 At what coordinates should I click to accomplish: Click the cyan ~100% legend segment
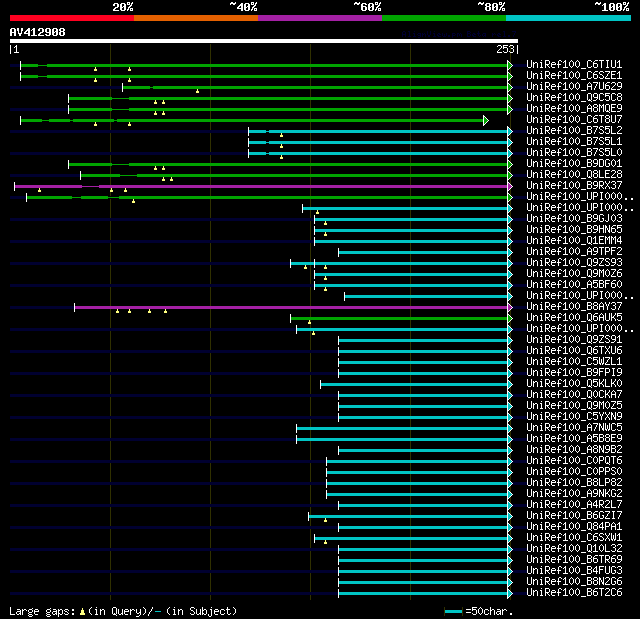(x=569, y=18)
